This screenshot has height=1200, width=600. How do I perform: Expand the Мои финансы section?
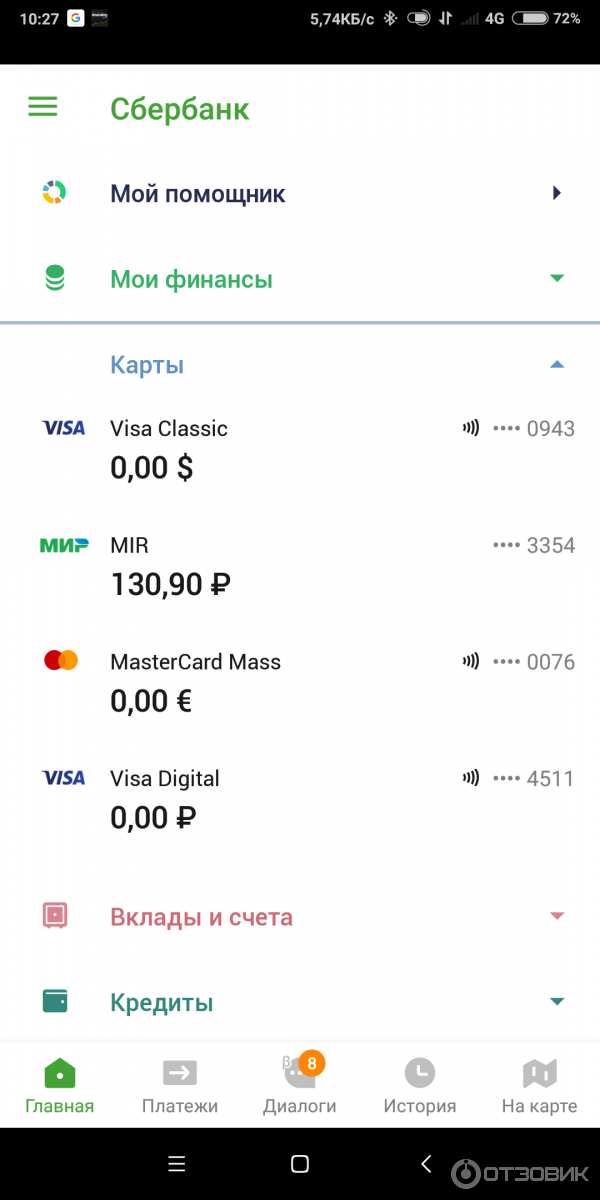pos(557,279)
